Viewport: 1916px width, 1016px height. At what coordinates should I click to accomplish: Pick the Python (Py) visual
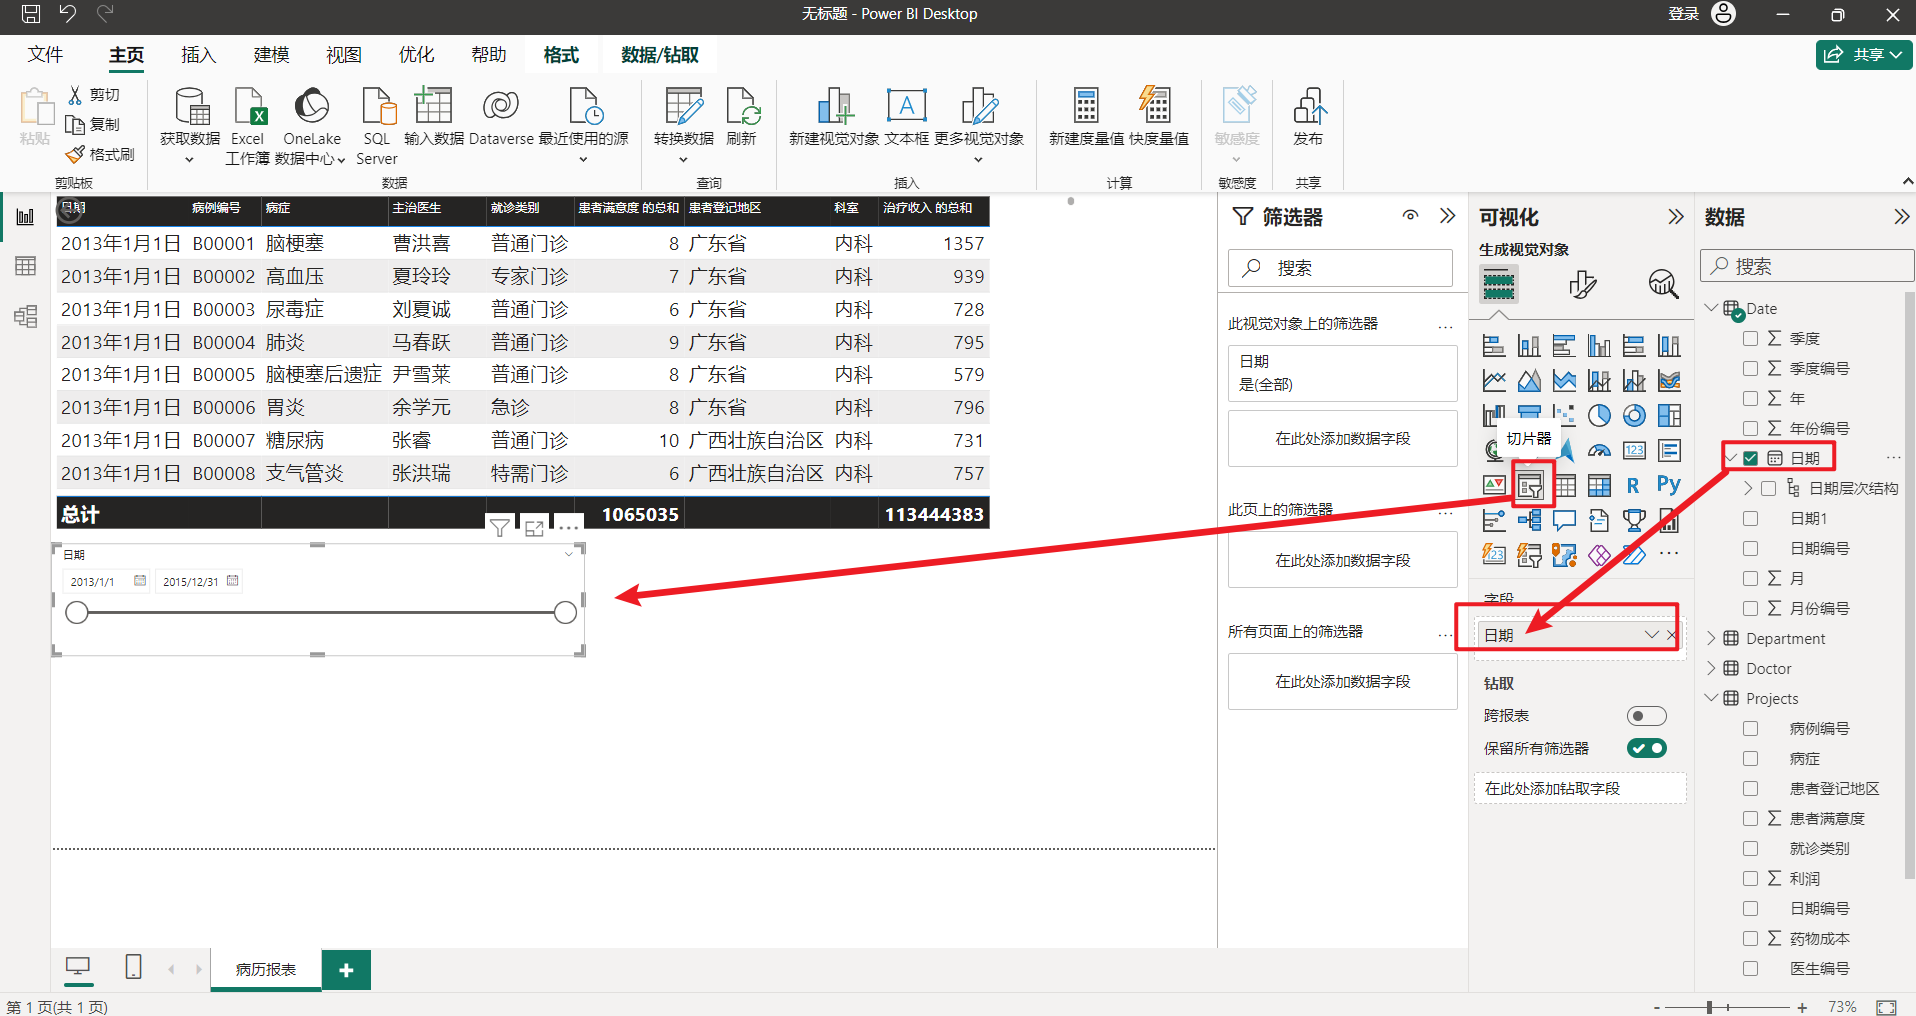1668,484
